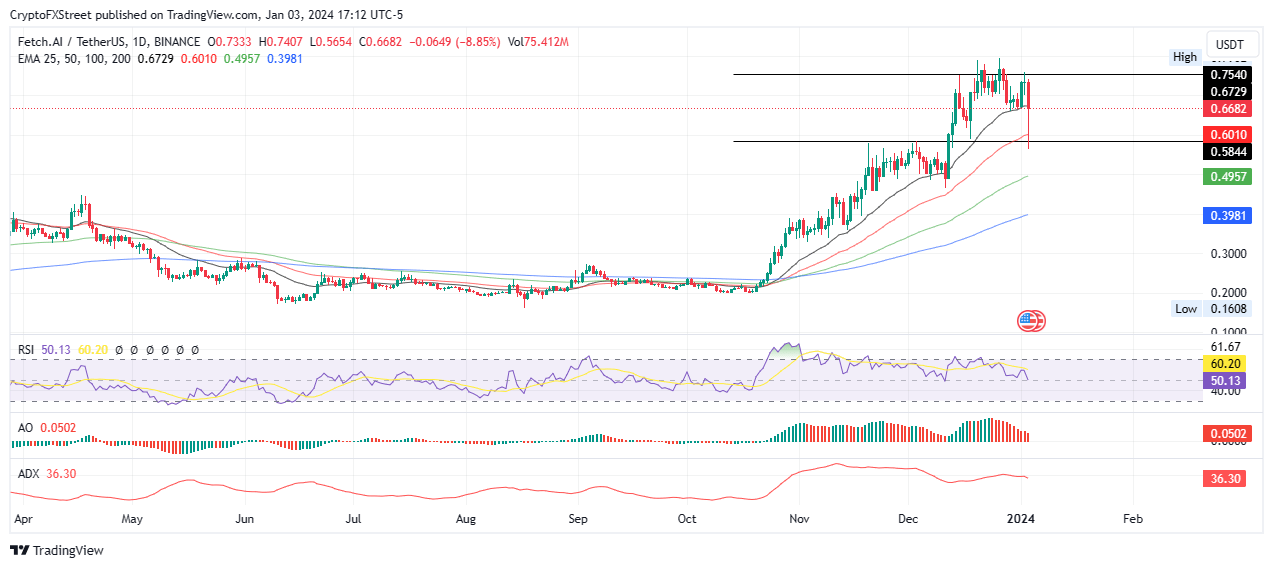Click the Feb label on time axis
Viewport: 1273px width, 568px height.
coord(1133,520)
